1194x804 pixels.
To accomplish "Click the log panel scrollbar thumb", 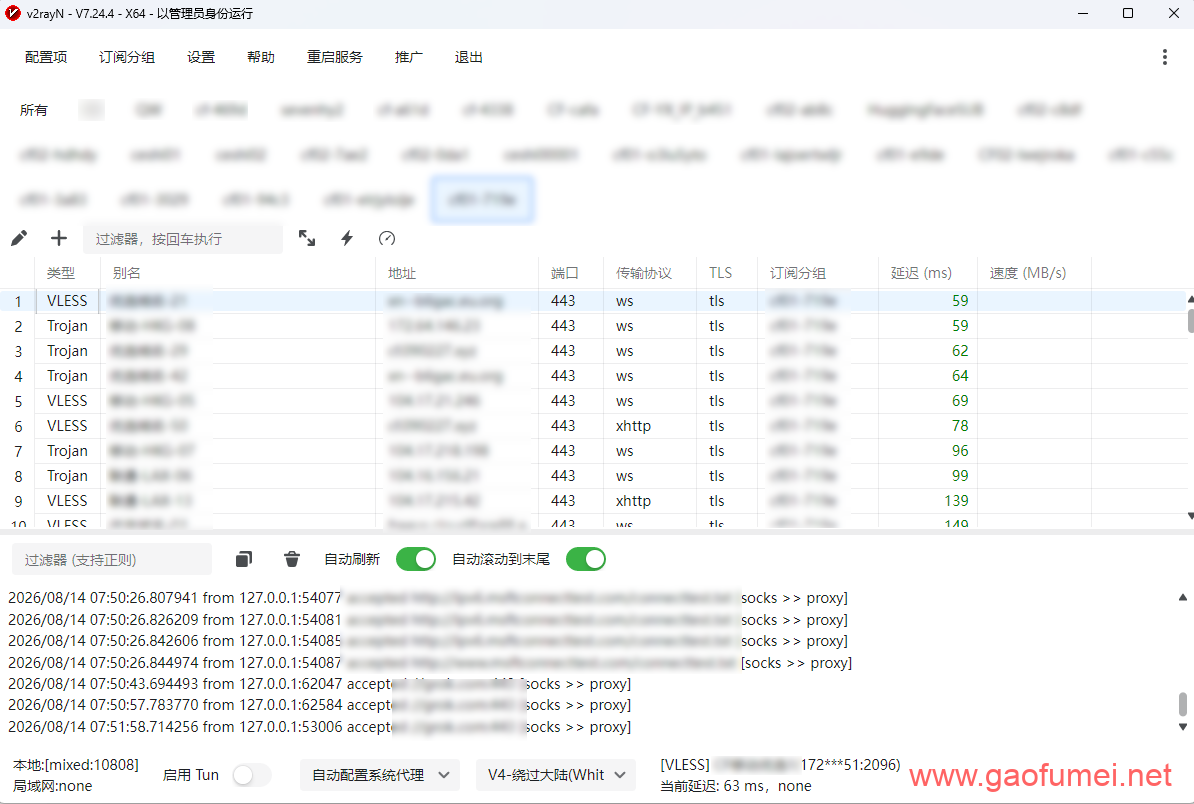I will (x=1183, y=704).
